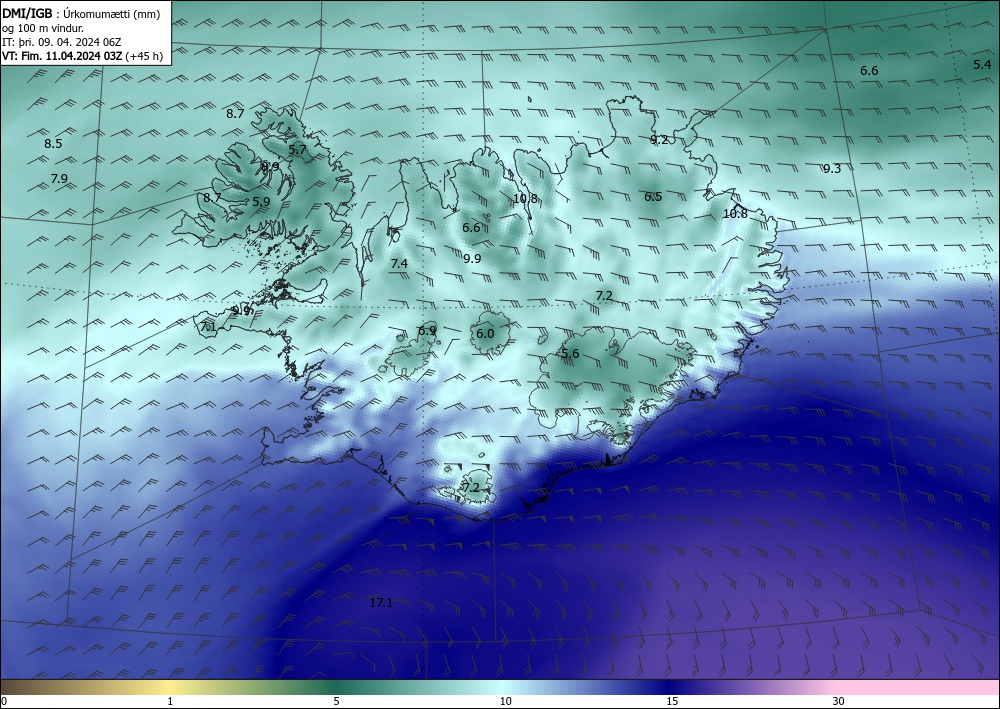Click the '5' label on the color scale

coord(336,701)
